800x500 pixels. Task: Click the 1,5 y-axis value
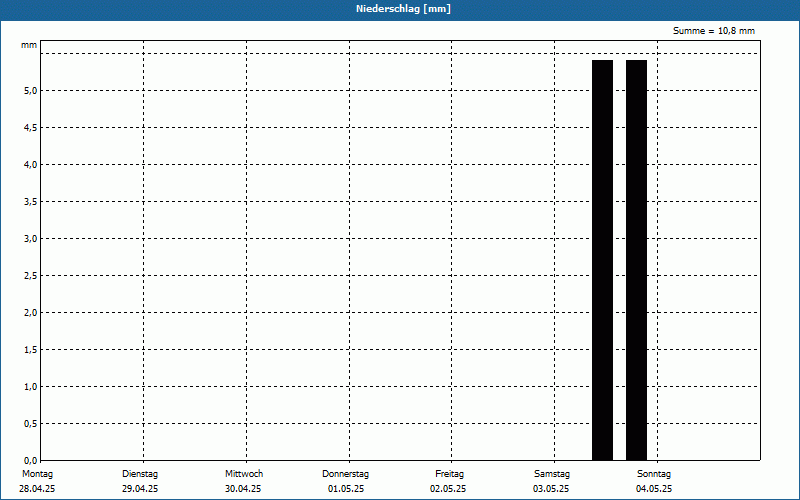click(31, 349)
